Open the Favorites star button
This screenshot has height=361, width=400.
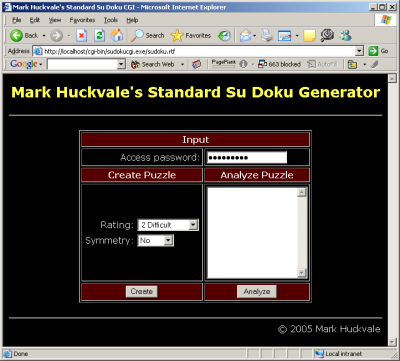point(191,35)
